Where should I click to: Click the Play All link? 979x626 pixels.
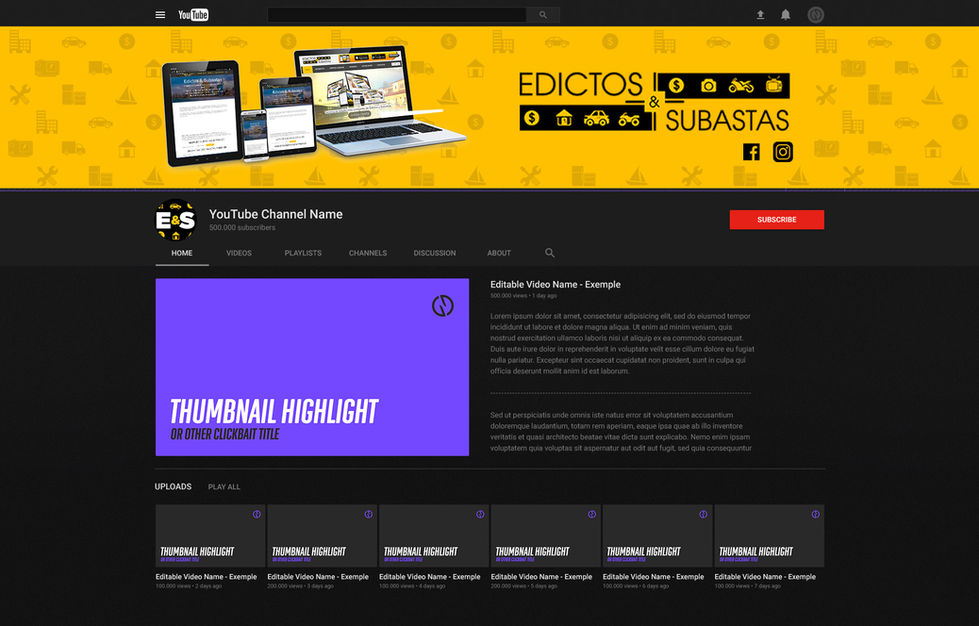pyautogui.click(x=224, y=487)
